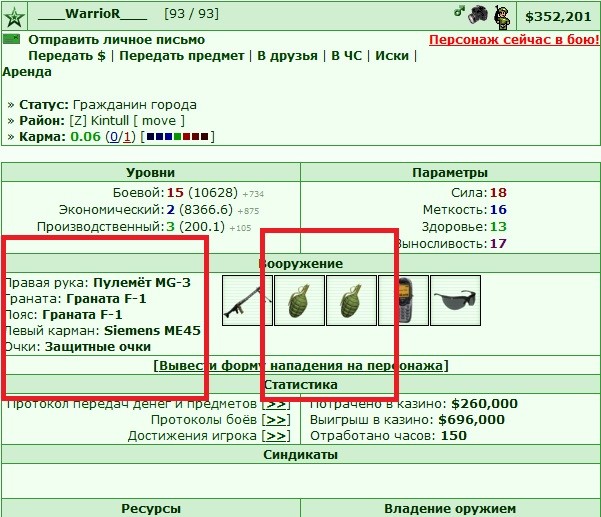
Task: Click the male gender symbol icon
Action: point(459,11)
